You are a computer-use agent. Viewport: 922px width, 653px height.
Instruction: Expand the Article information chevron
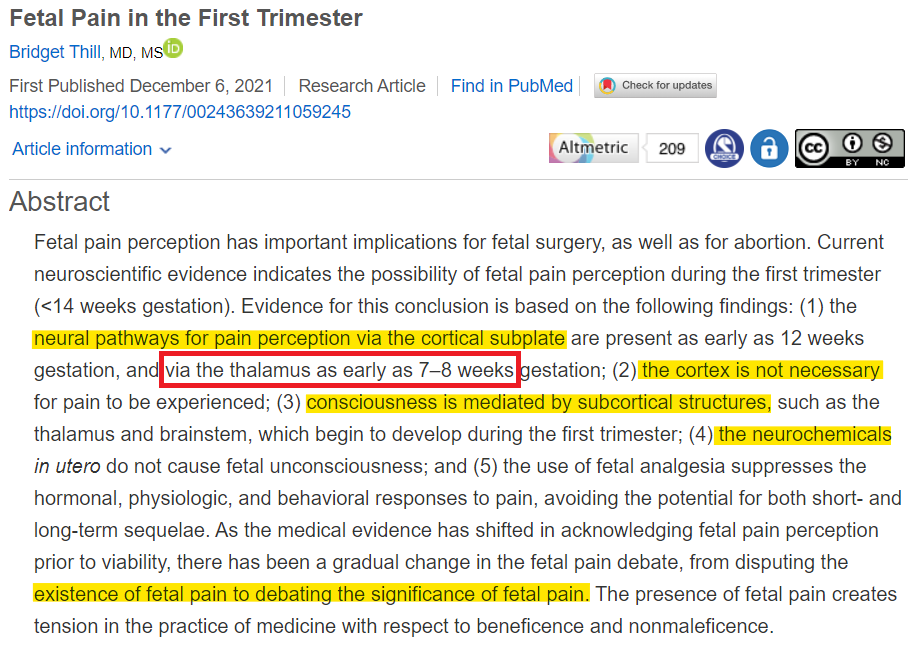point(166,150)
